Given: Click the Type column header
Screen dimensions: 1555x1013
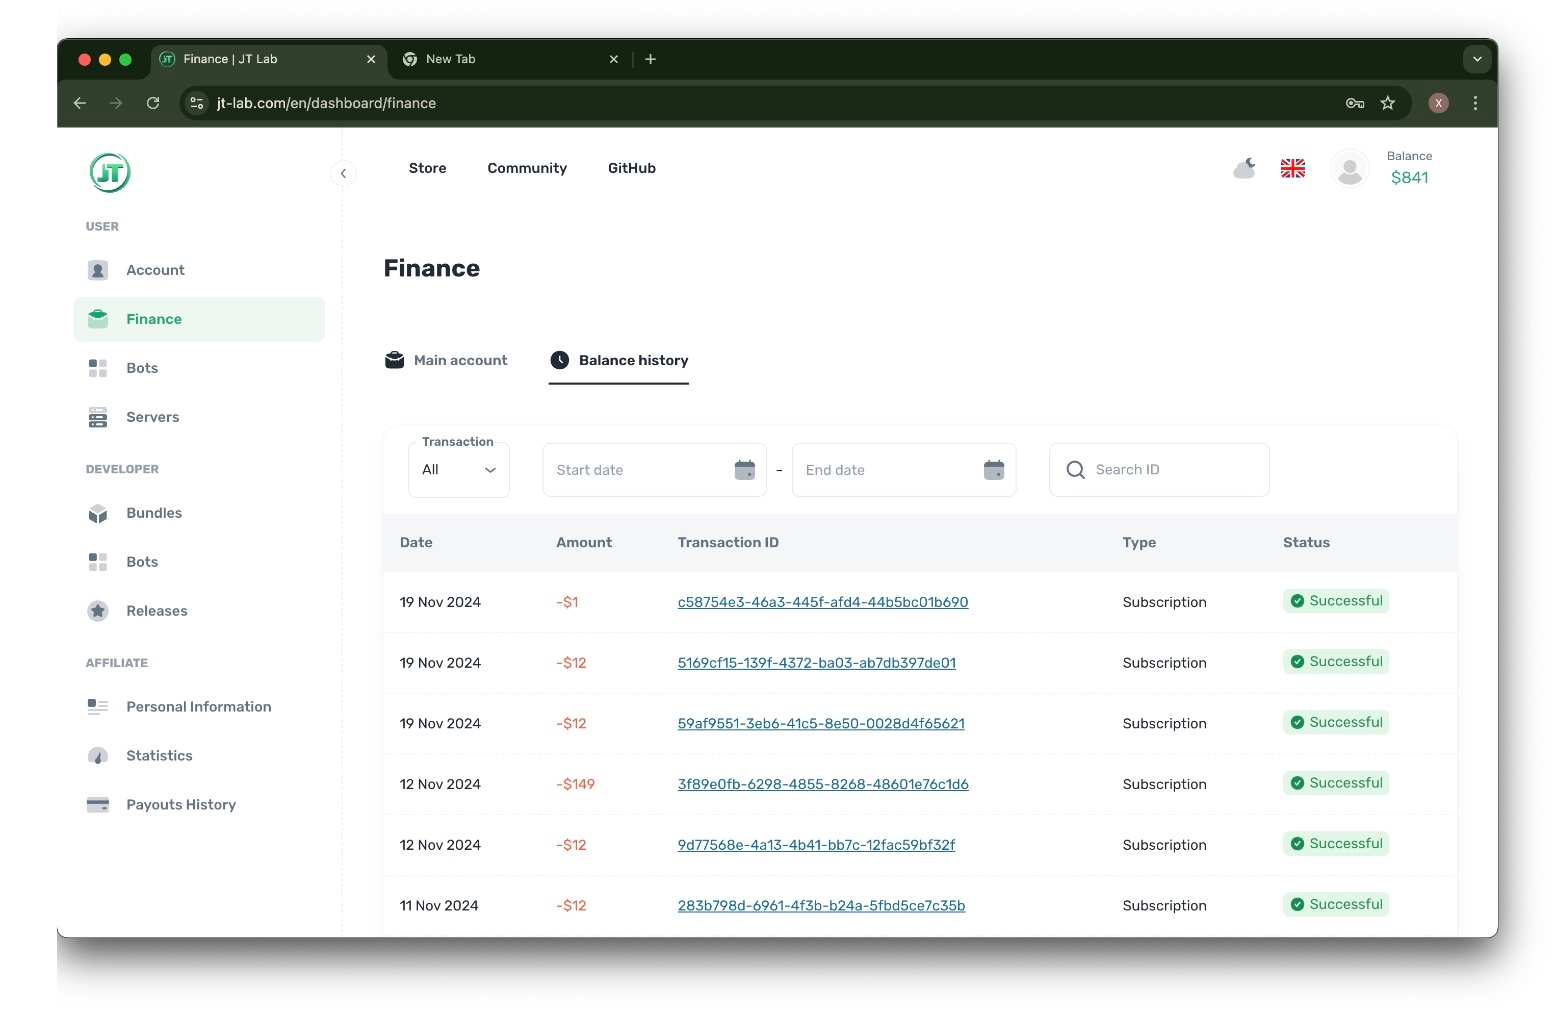Looking at the screenshot, I should (x=1139, y=543).
